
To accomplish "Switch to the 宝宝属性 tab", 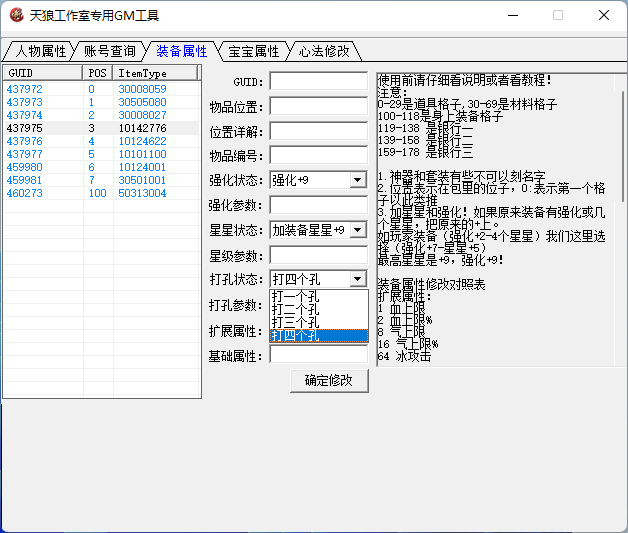I will tap(253, 51).
